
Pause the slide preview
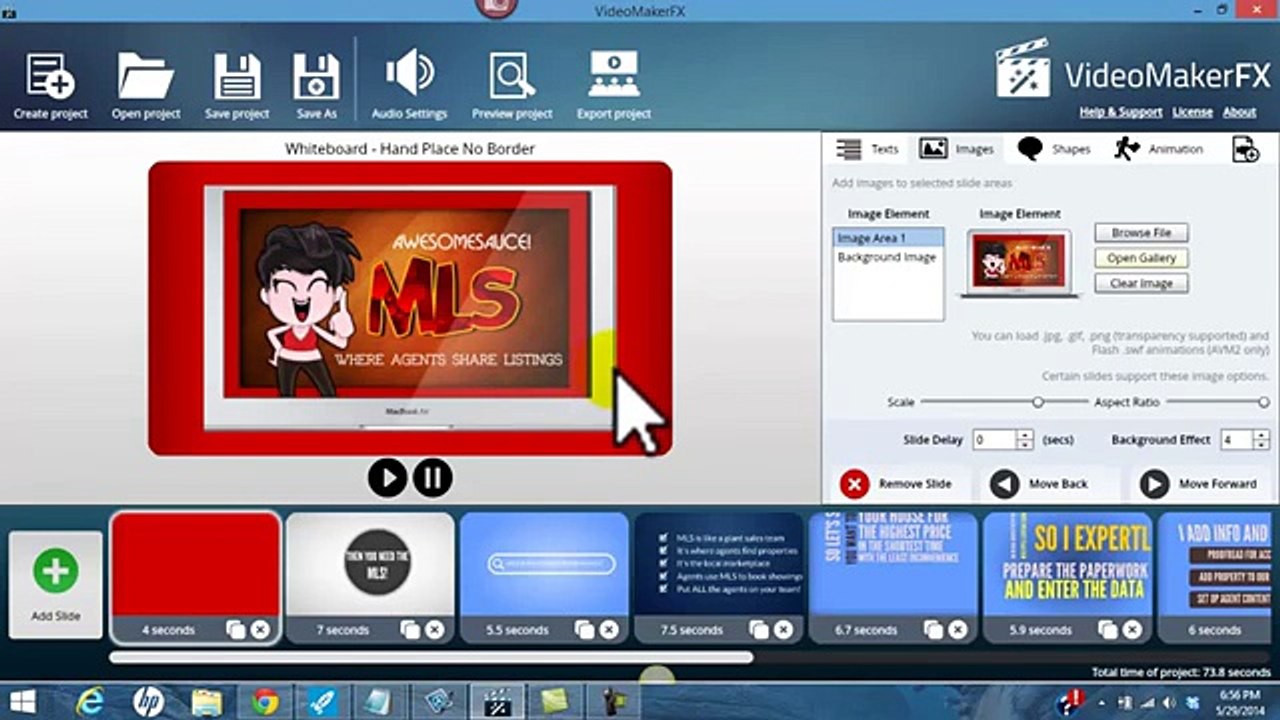(433, 478)
